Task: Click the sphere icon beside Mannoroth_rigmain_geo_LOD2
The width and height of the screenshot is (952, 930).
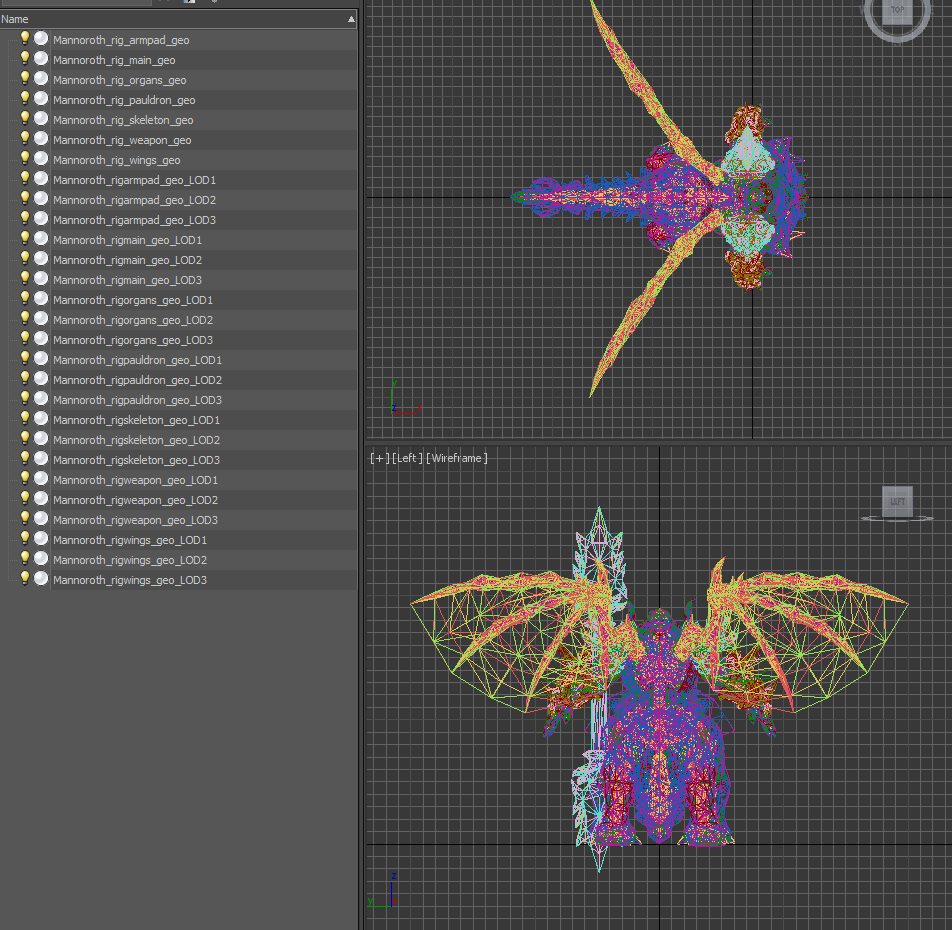Action: (x=41, y=259)
